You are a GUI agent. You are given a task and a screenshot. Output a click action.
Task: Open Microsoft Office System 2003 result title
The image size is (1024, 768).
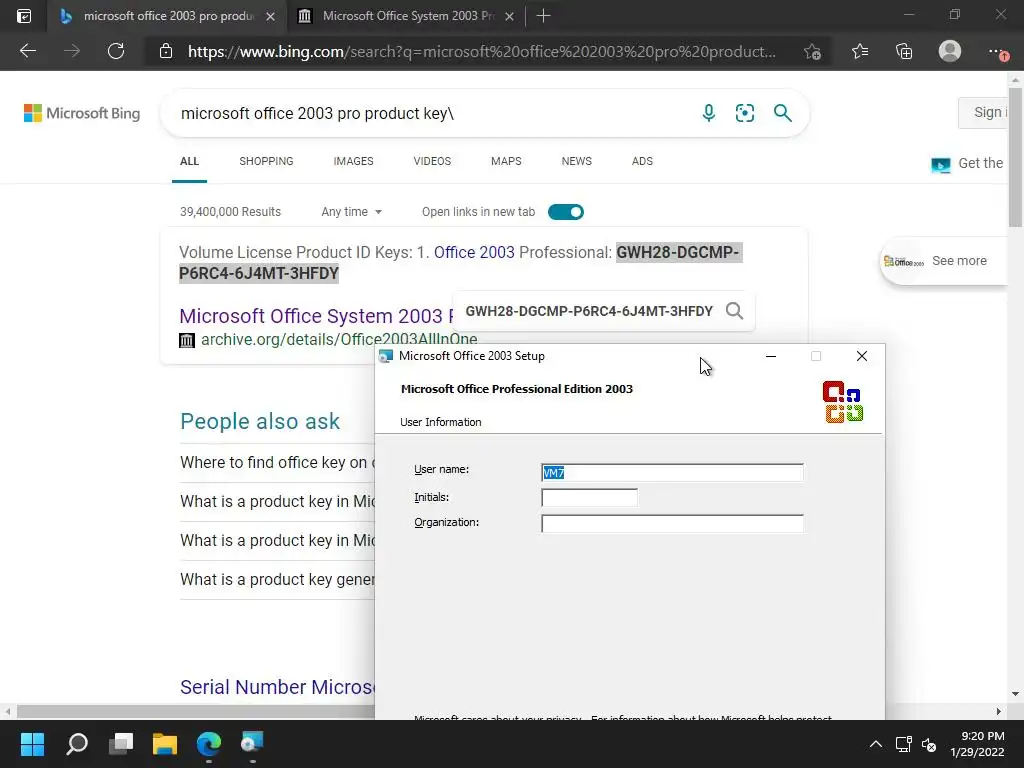[316, 316]
